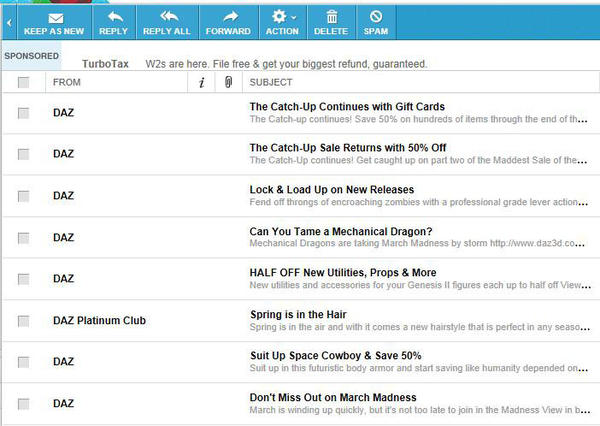Select the DAZ Platinum Club email checkbox
600x426 pixels.
(23, 321)
